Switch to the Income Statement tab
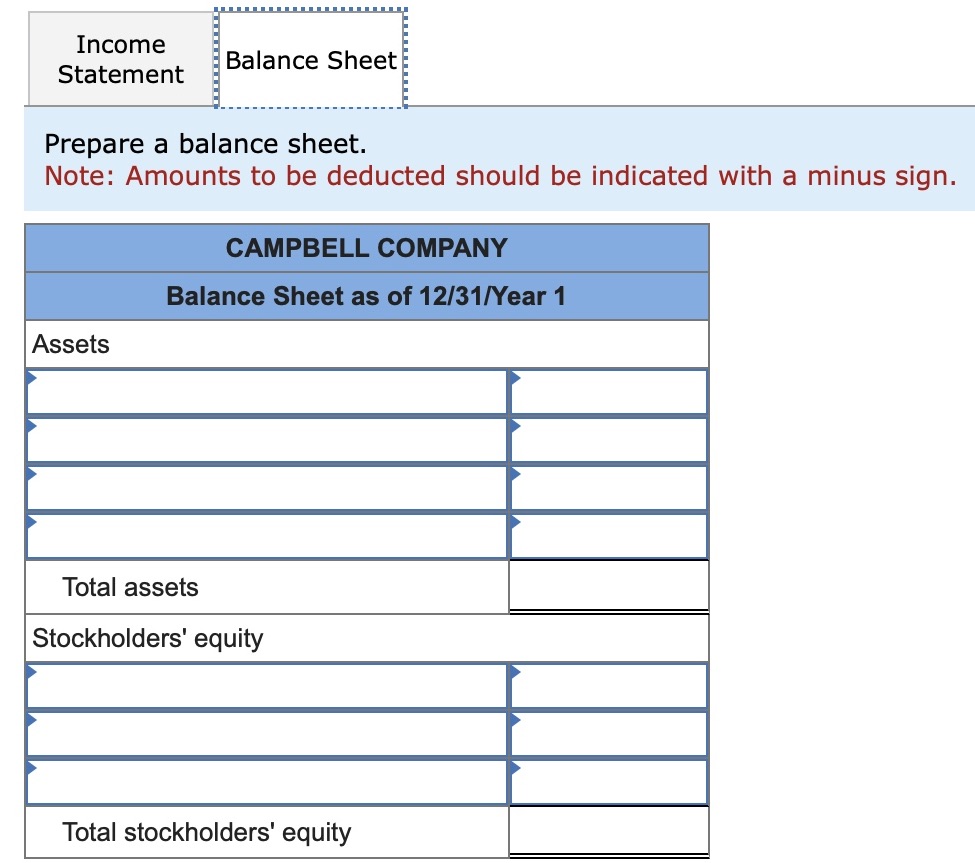The height and width of the screenshot is (863, 975). [119, 60]
